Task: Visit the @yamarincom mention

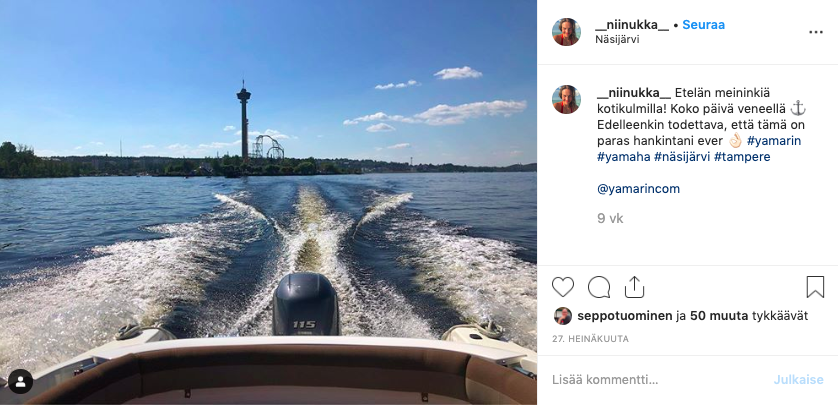Action: tap(638, 189)
